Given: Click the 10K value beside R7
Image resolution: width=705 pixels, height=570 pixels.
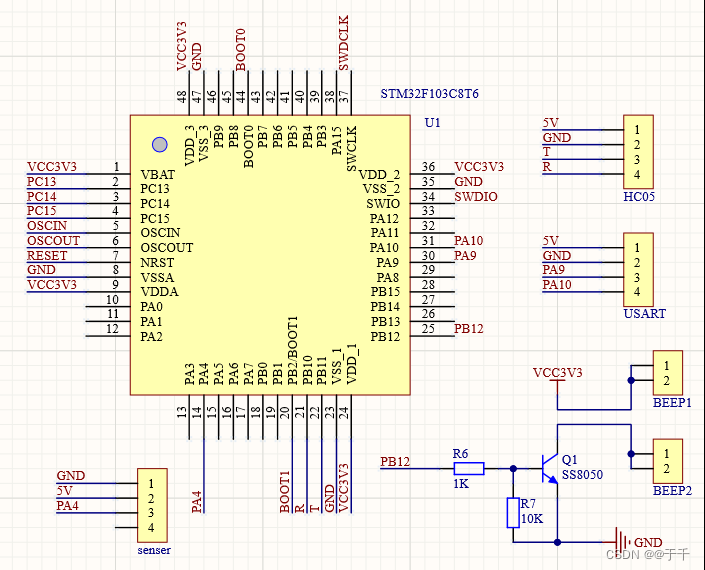Looking at the screenshot, I should tap(532, 519).
